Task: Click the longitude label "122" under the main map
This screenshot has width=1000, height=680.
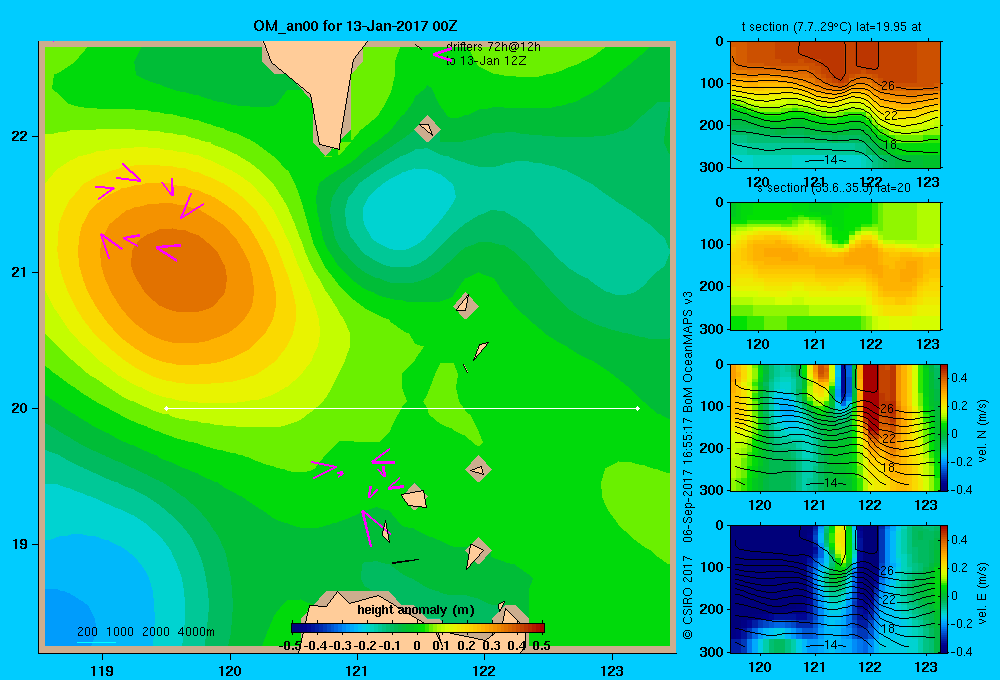Action: [x=484, y=670]
